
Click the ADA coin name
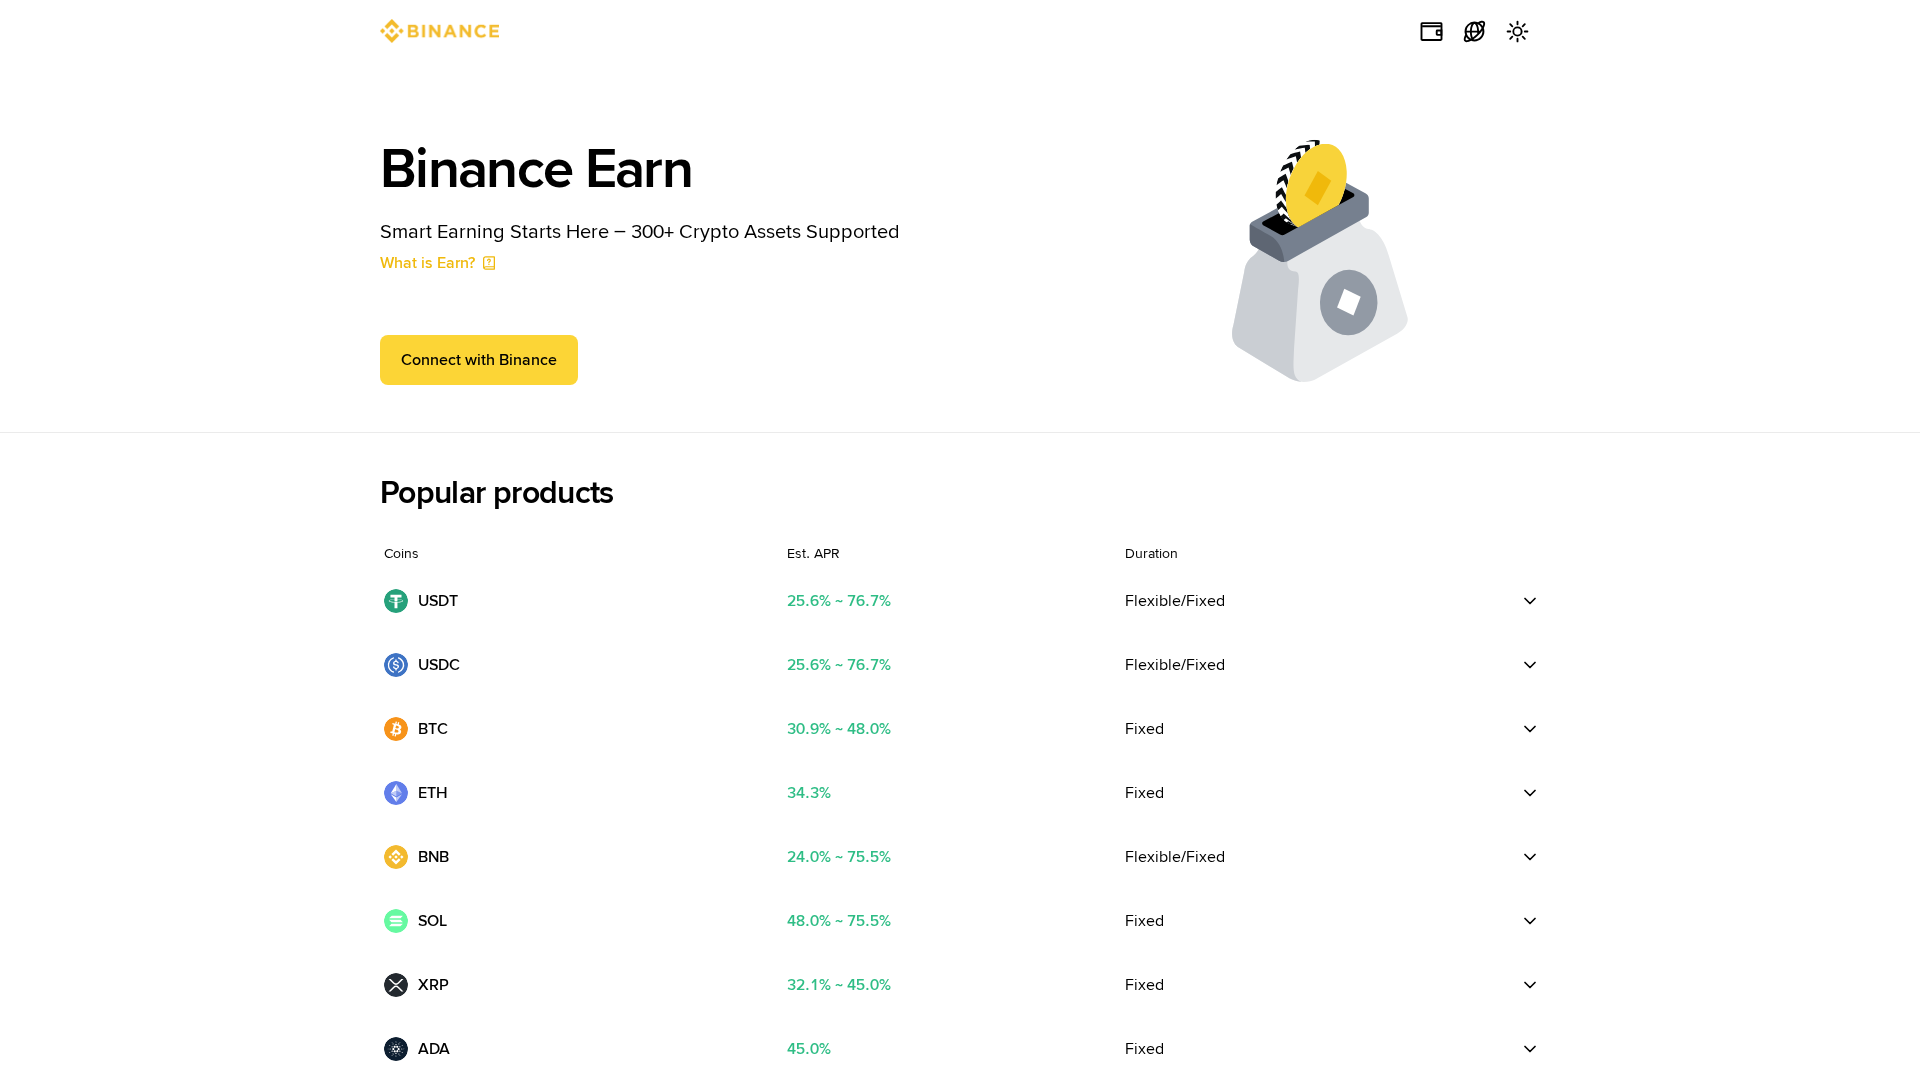(x=434, y=1049)
